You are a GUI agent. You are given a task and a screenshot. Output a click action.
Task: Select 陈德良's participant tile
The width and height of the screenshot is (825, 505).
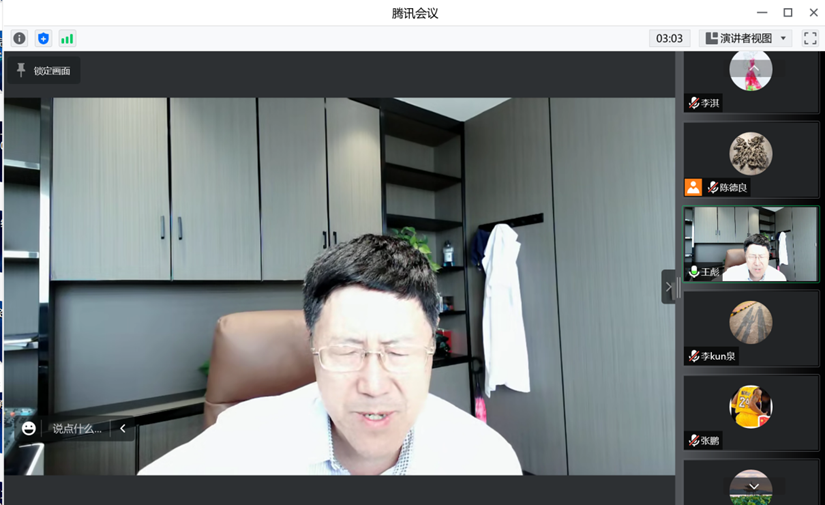pyautogui.click(x=751, y=158)
